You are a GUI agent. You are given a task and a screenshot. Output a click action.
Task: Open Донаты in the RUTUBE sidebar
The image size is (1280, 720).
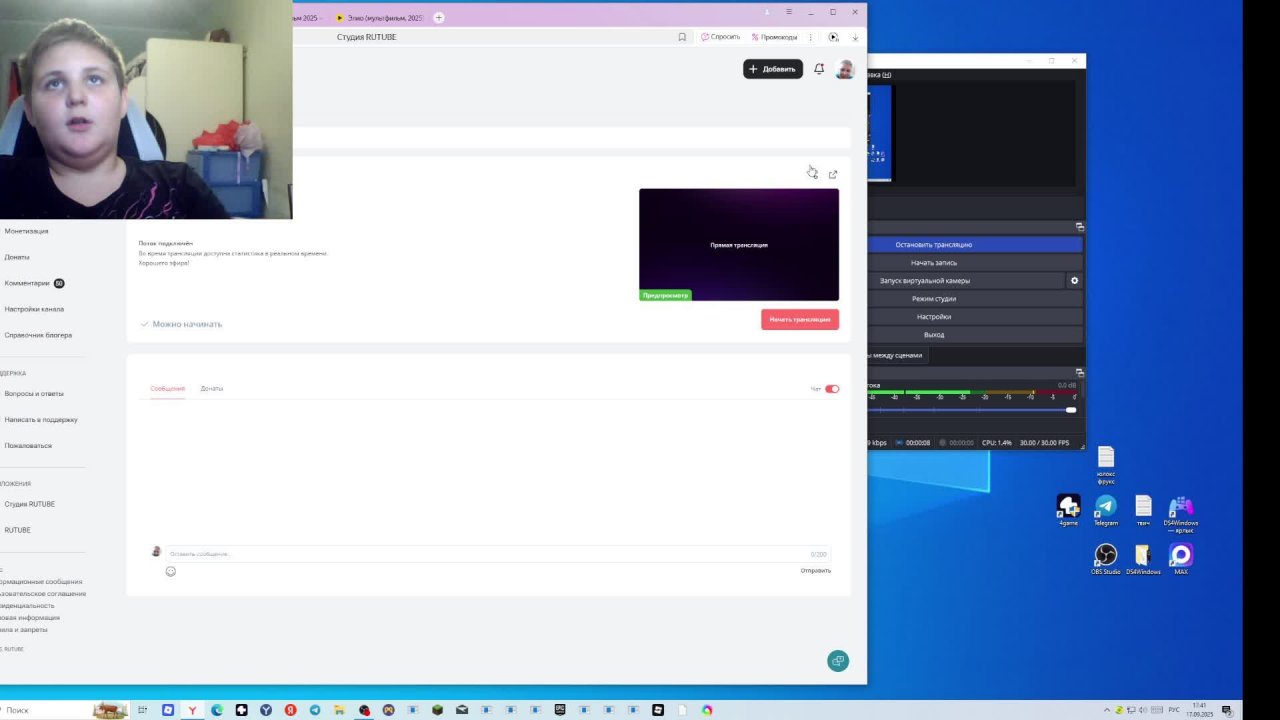pos(17,257)
